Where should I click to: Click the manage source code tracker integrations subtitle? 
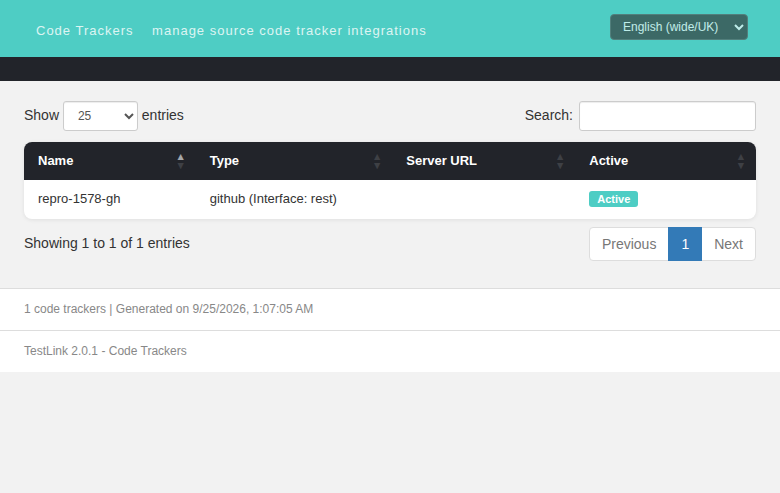289,31
